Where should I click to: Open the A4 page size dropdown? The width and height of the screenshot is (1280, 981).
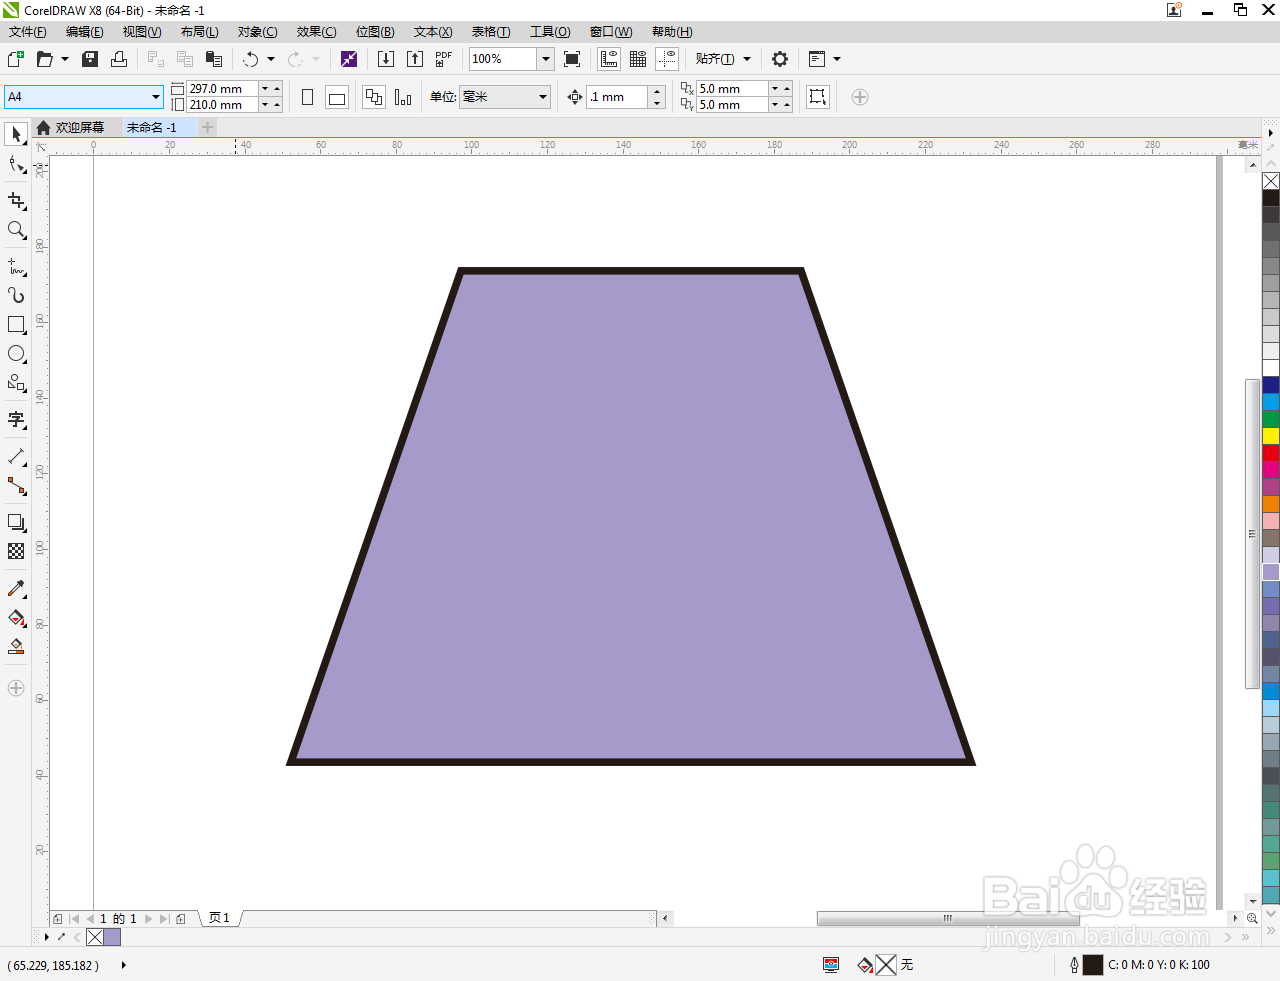(156, 97)
